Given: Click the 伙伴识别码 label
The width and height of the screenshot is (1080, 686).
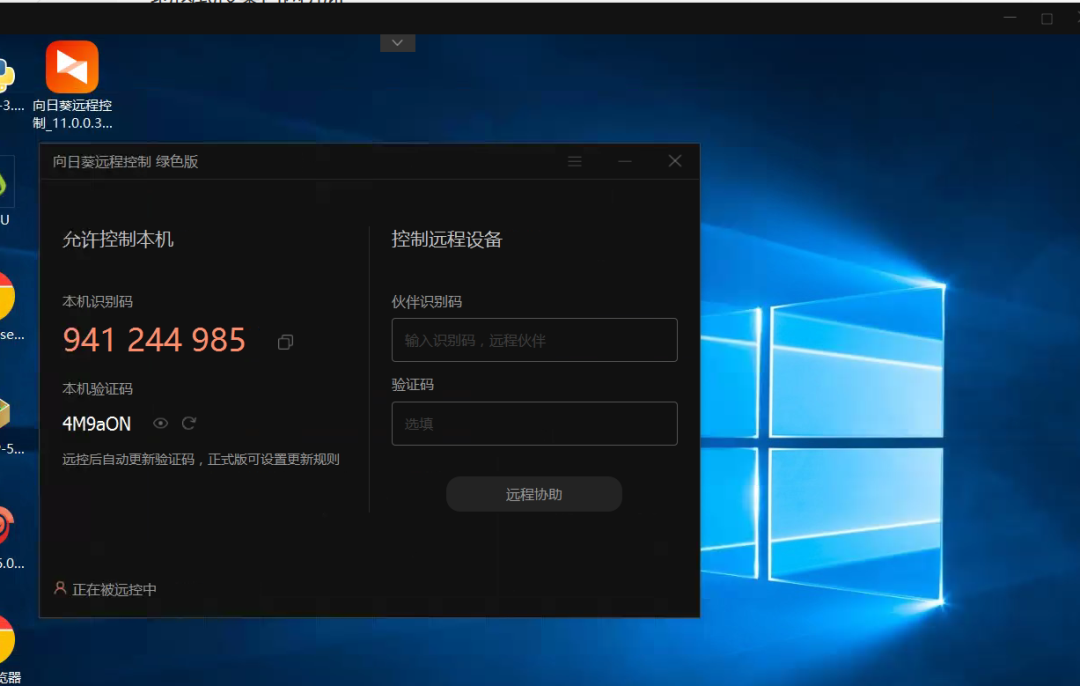Looking at the screenshot, I should 426,301.
